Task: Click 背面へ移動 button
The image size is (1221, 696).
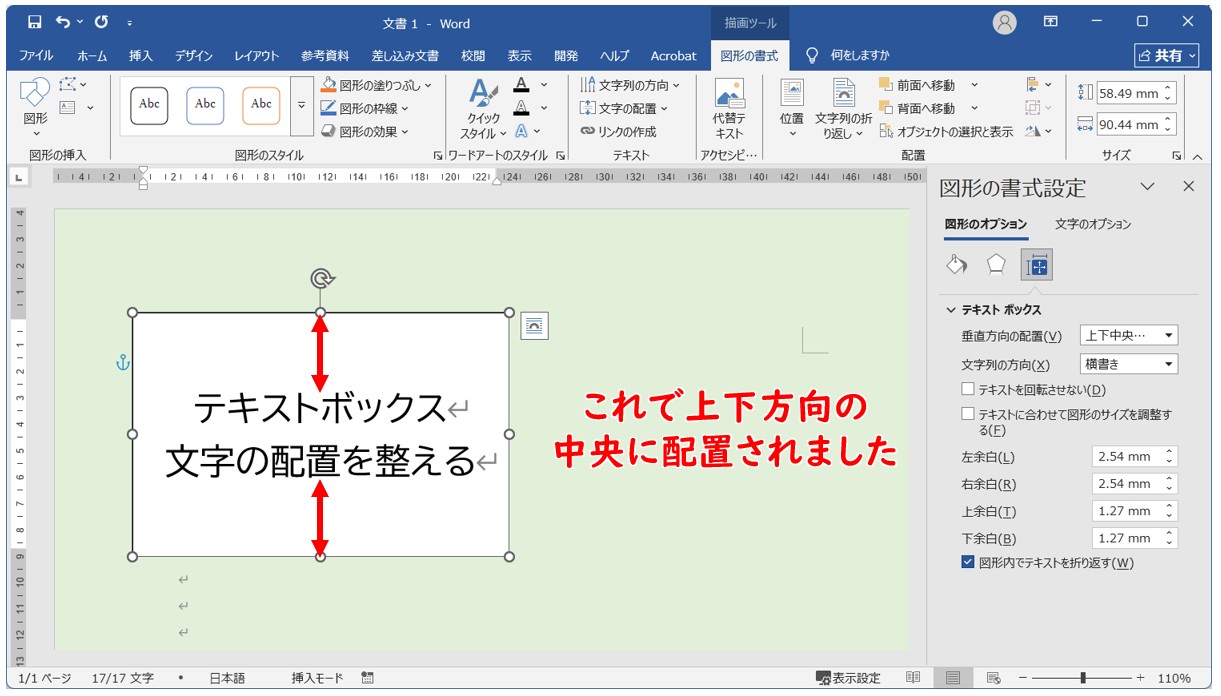Action: pyautogui.click(x=916, y=108)
